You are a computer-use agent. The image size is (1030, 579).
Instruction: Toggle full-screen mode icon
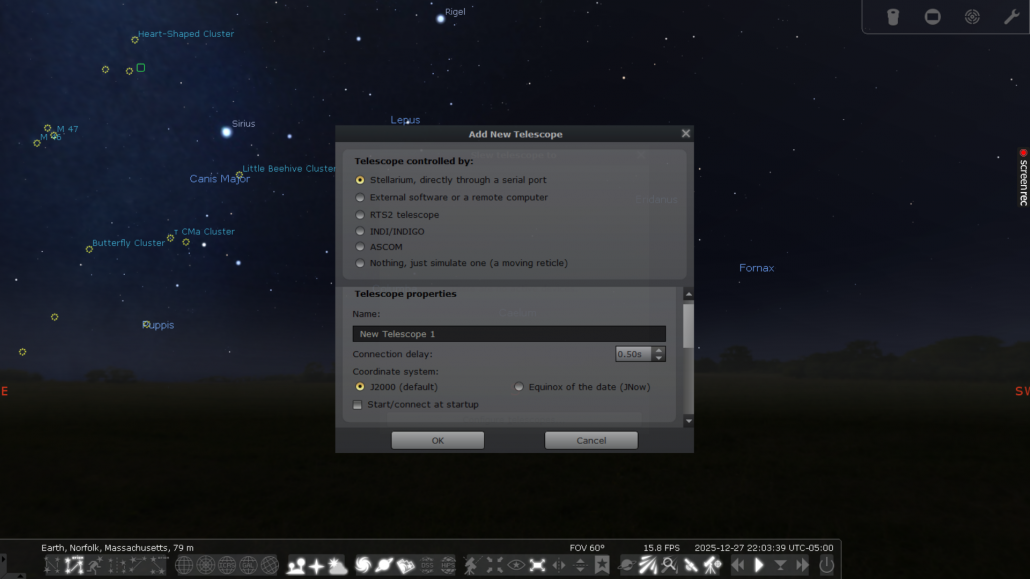pyautogui.click(x=537, y=565)
